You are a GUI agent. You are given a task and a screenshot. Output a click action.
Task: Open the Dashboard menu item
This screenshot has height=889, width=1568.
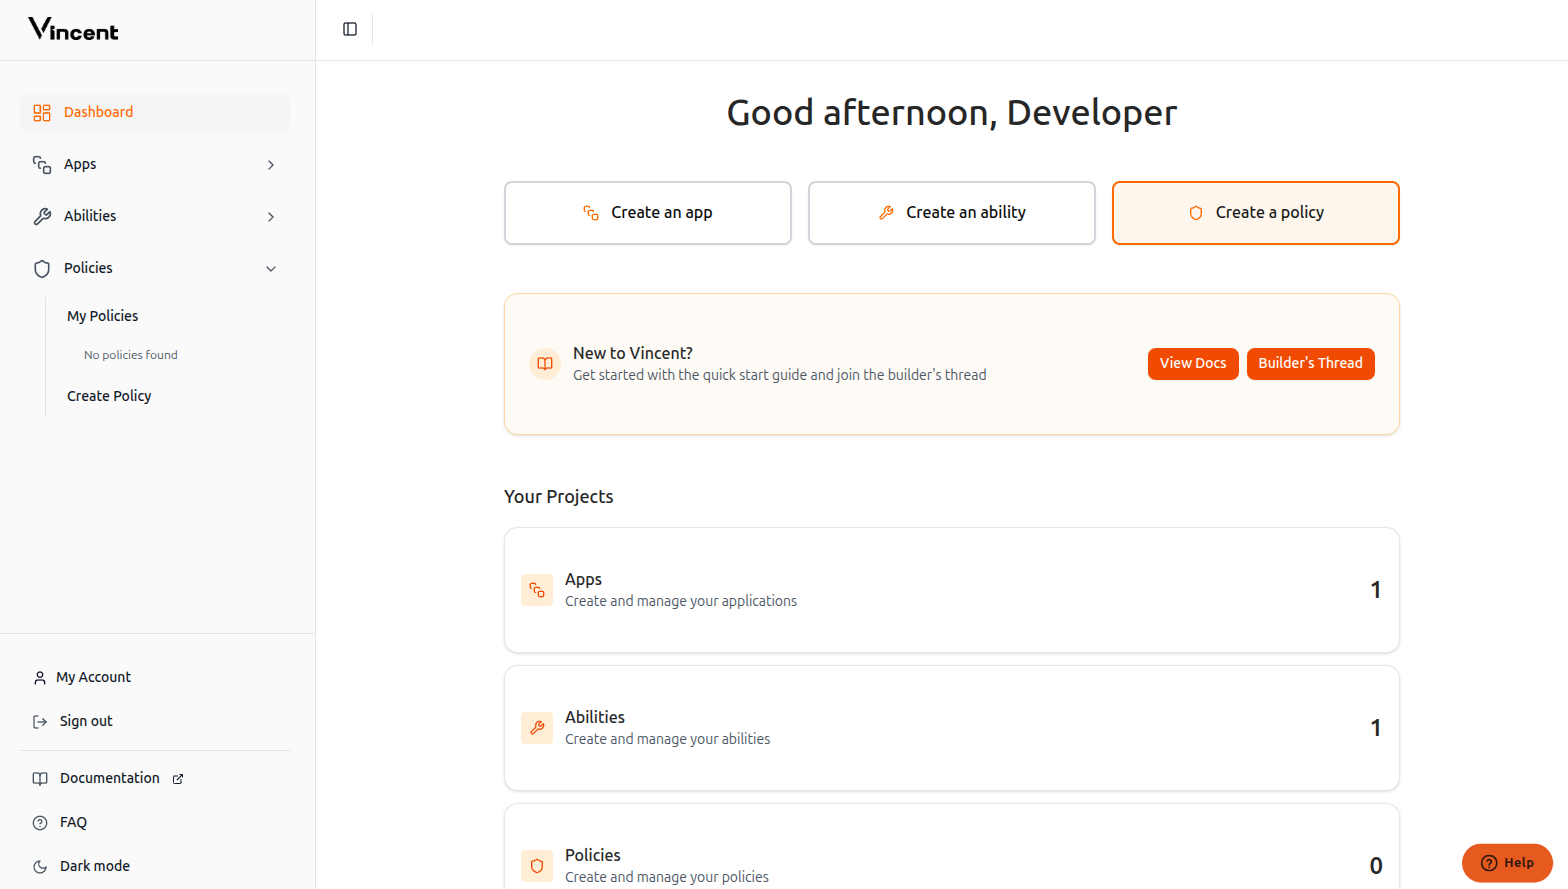pos(155,113)
